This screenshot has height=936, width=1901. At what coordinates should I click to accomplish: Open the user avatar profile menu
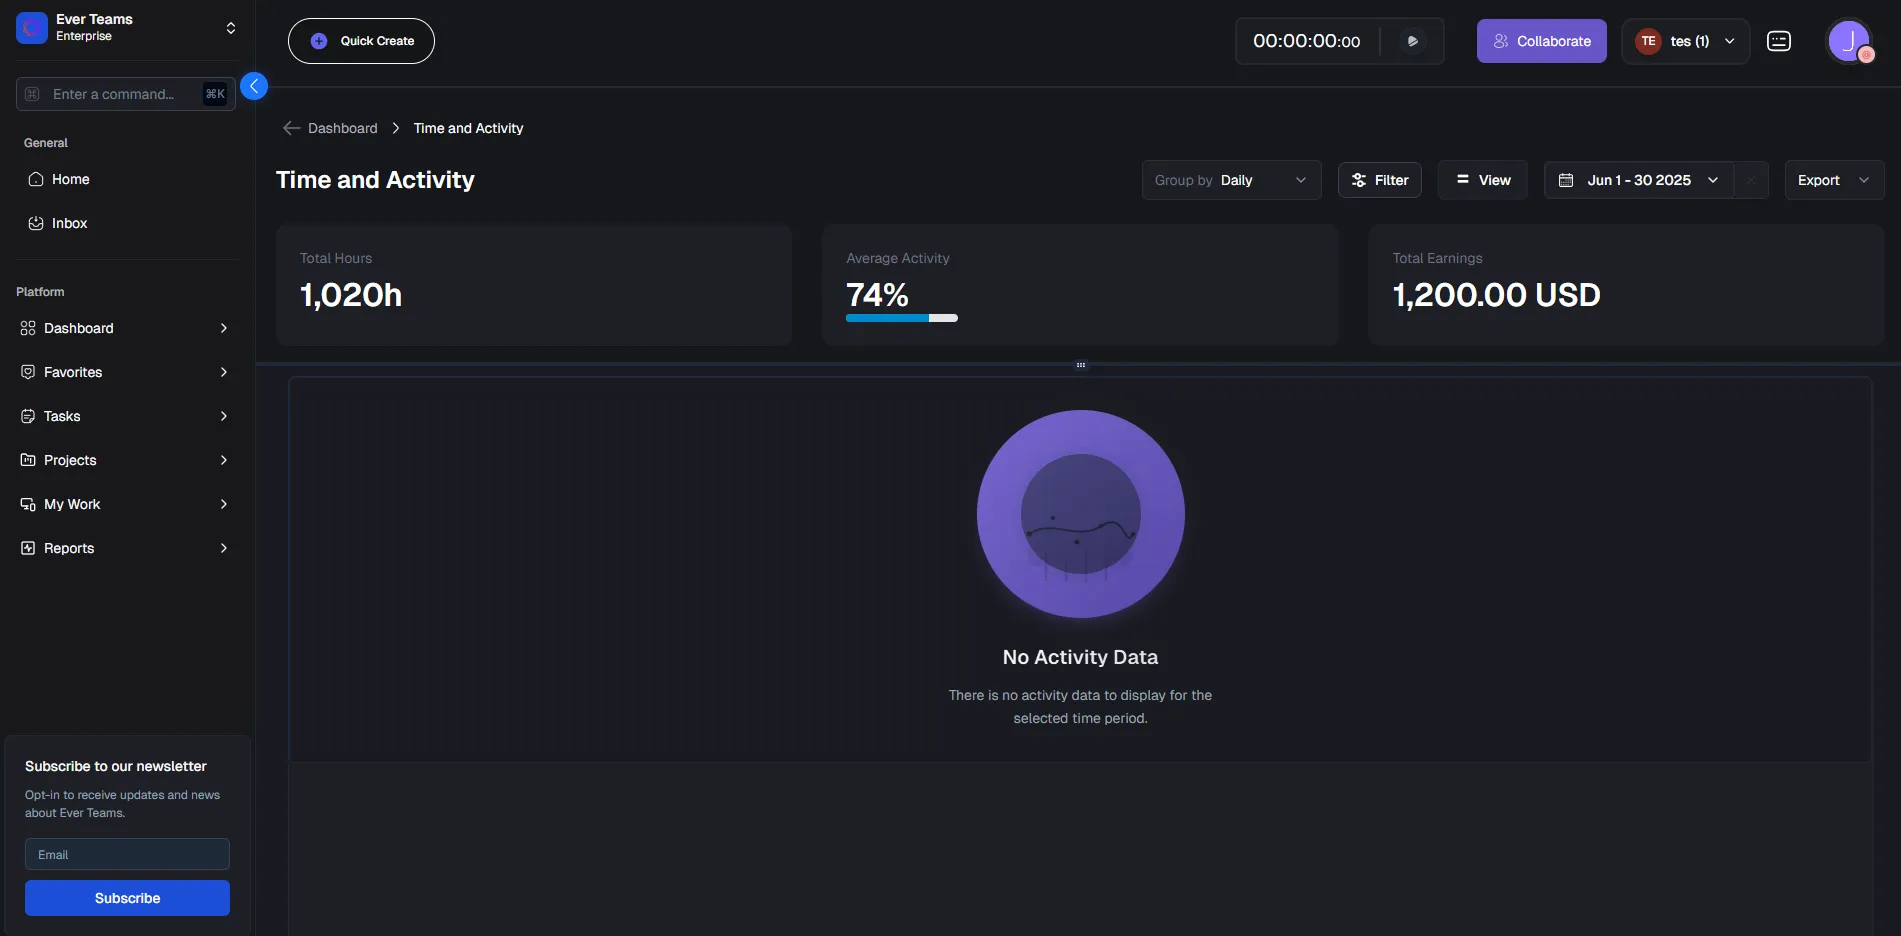(x=1849, y=41)
